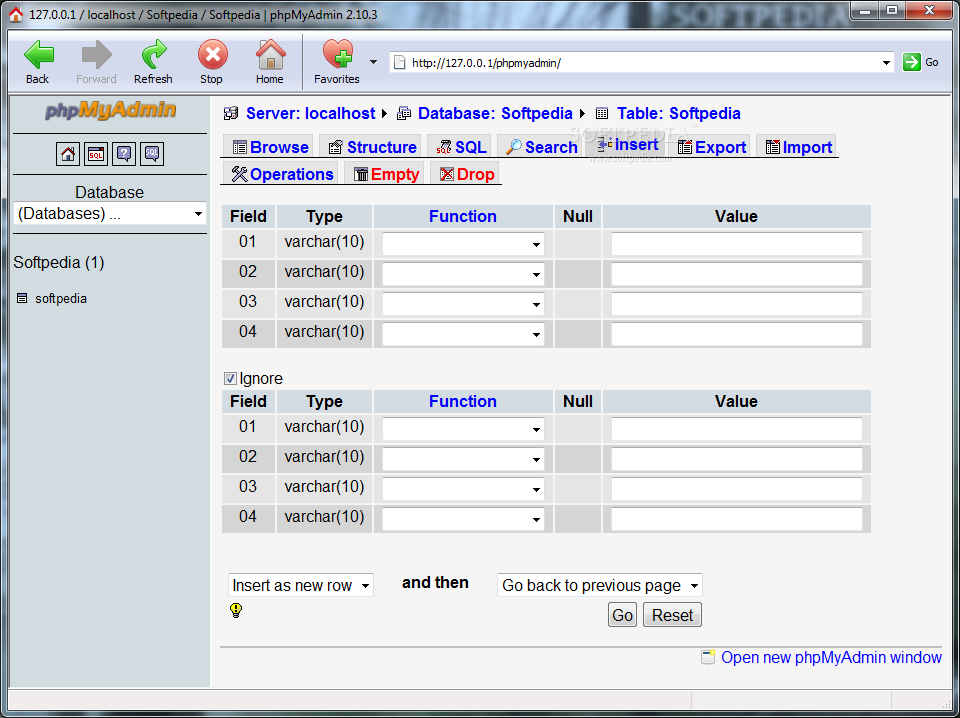The image size is (960, 718).
Task: Open the 'Insert as new row' dropdown
Action: tap(301, 585)
